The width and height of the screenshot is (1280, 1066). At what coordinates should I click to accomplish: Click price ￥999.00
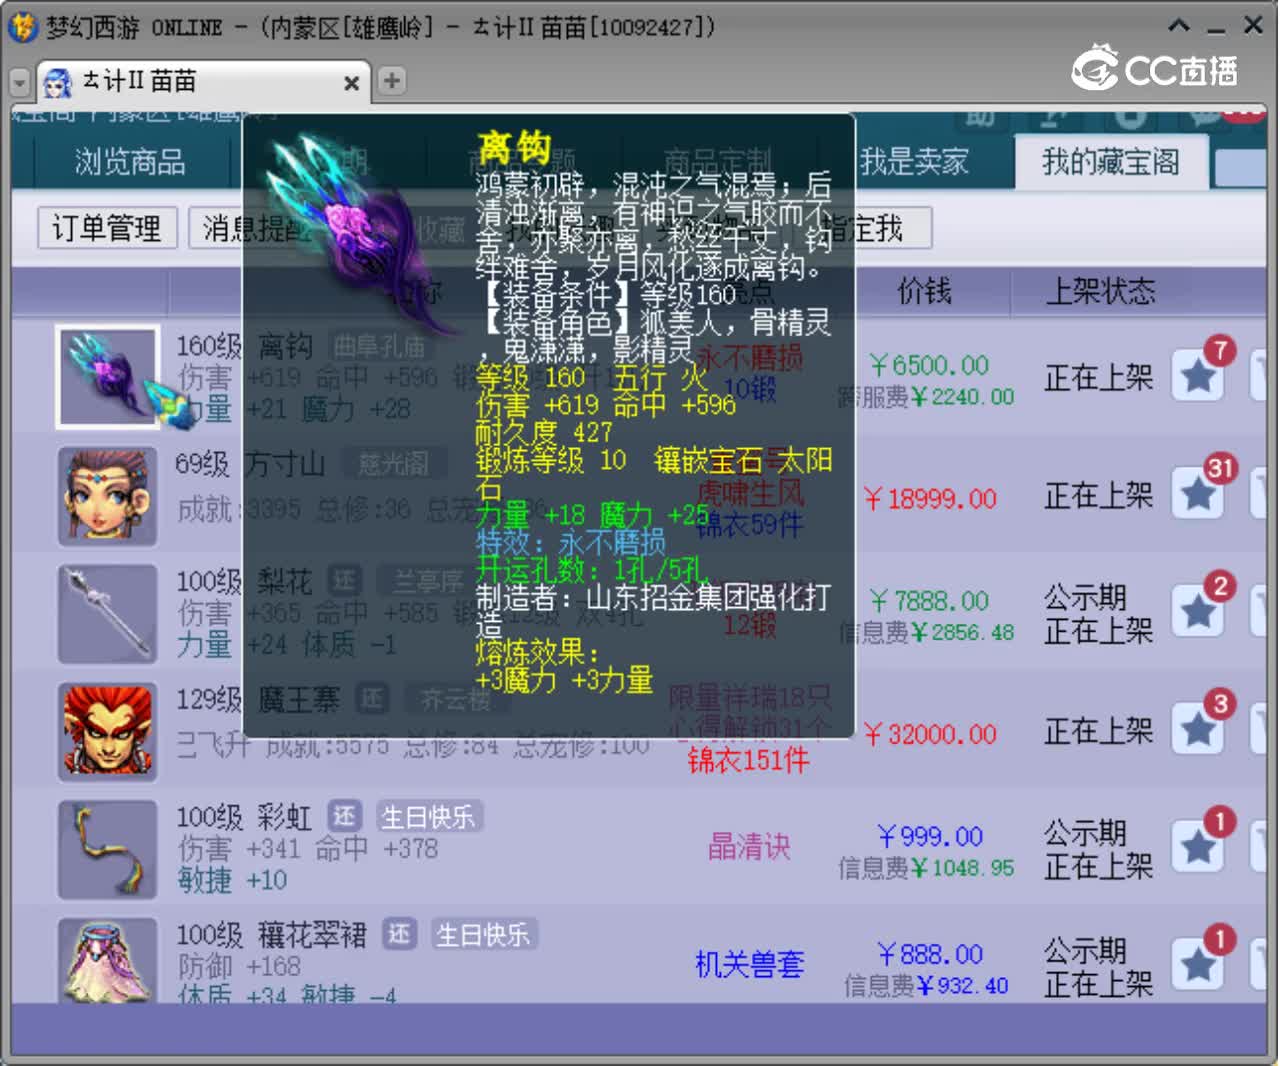click(930, 836)
